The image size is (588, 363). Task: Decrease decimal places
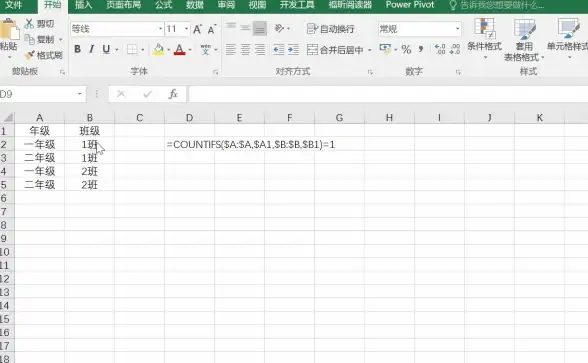point(454,49)
